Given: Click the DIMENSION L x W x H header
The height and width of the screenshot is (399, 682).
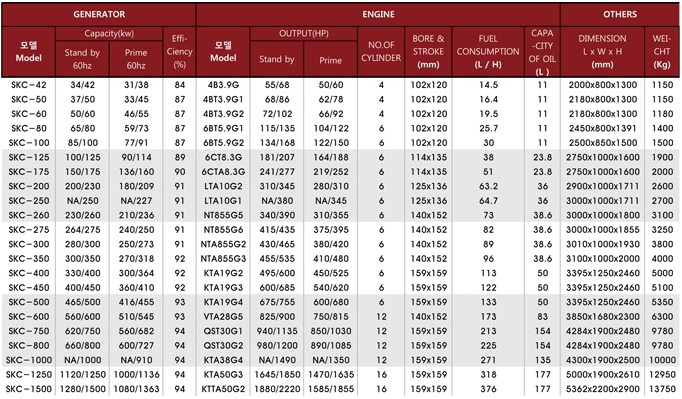Looking at the screenshot, I should (602, 52).
